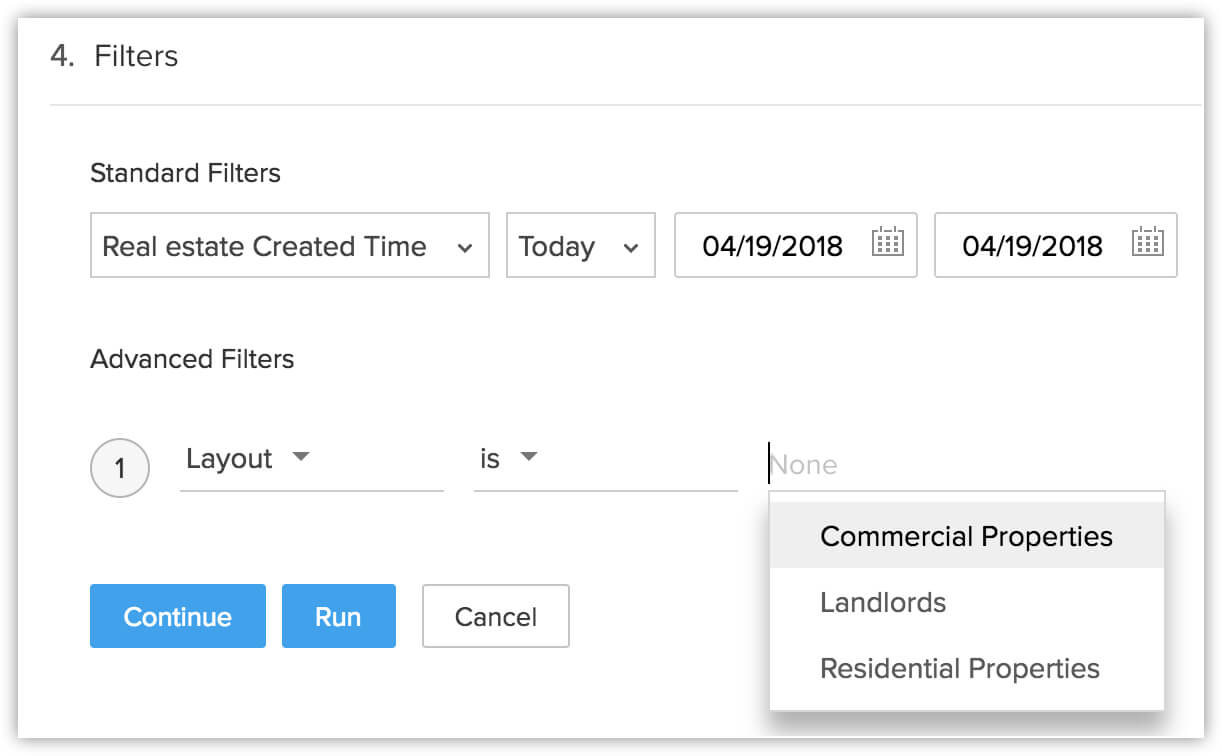Edit the first 04/19/2018 date field
Image resolution: width=1222 pixels, height=756 pixels.
(x=772, y=246)
